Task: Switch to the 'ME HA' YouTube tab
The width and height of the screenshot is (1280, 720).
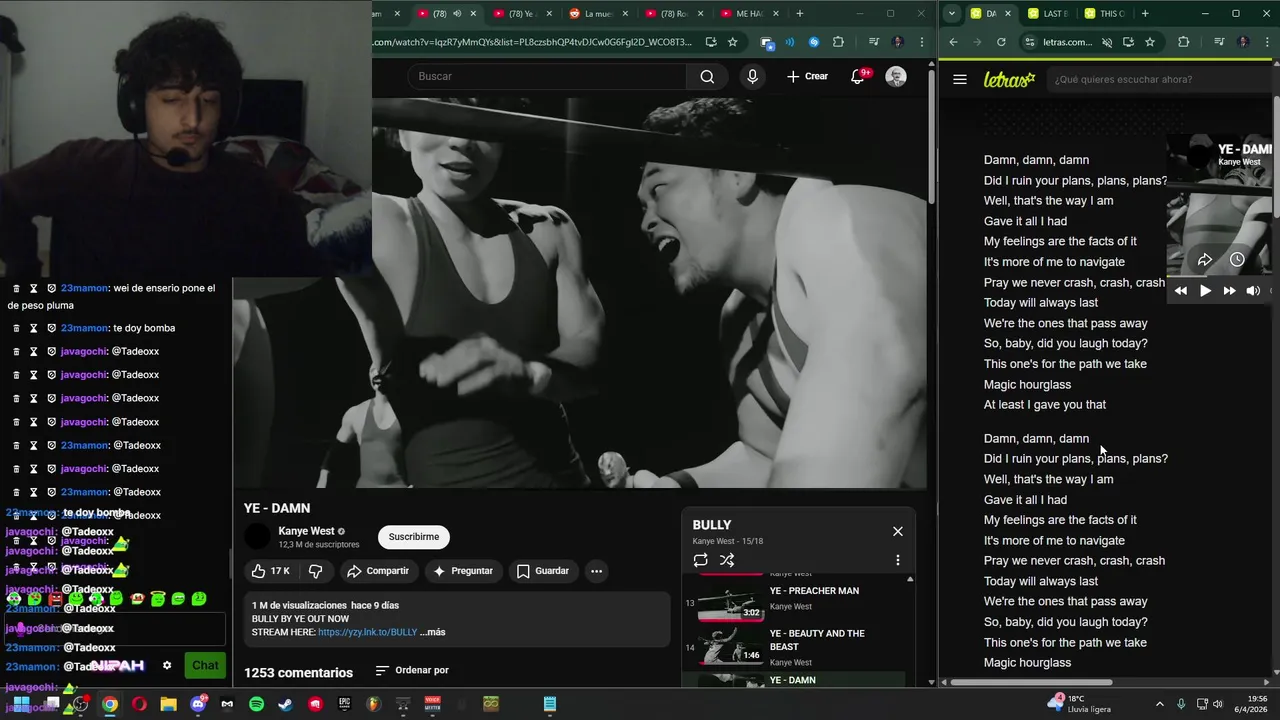Action: (x=749, y=14)
